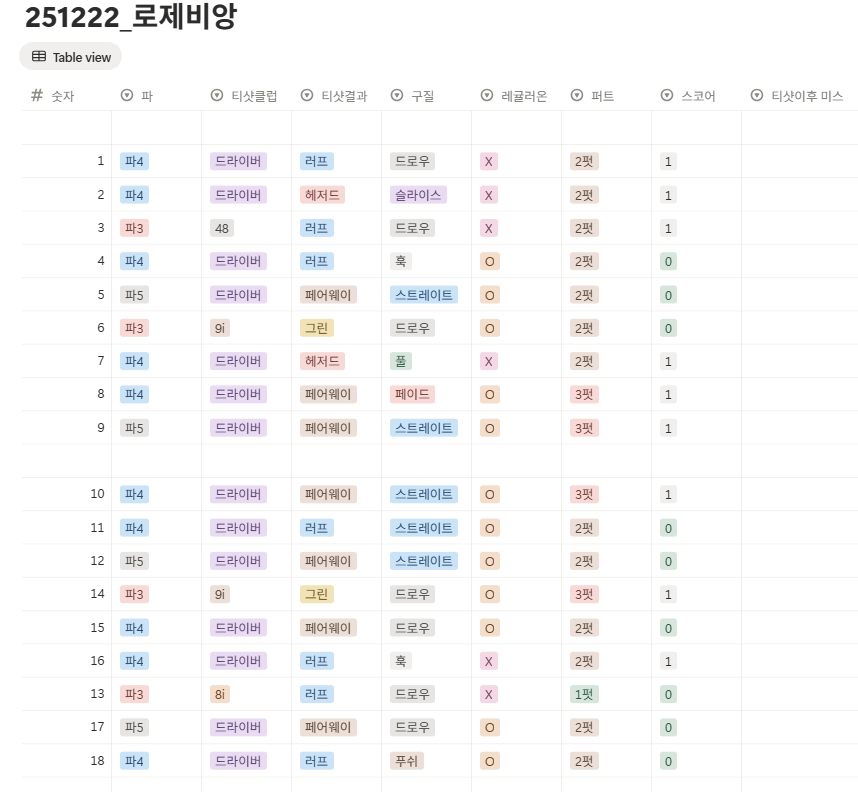Click the table icon in Table view
The width and height of the screenshot is (858, 792).
coord(39,56)
